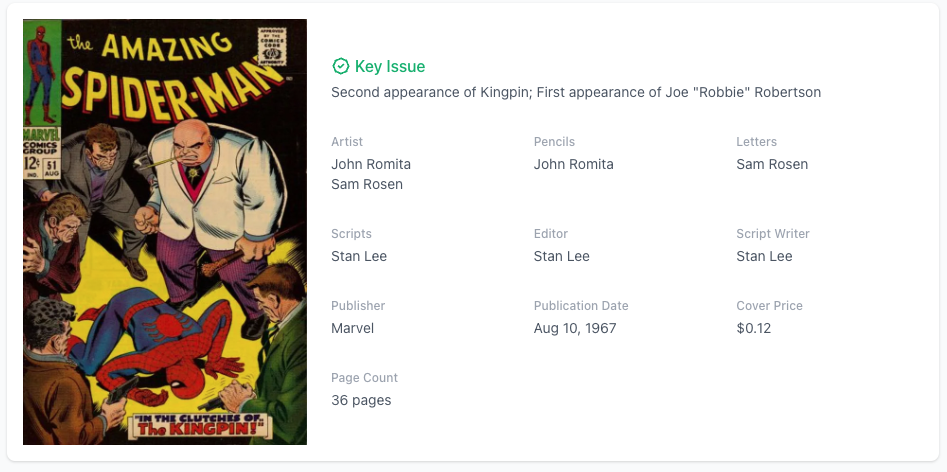Click the Aug 10, 1967 publication date
Screen dimensions: 947x472
575,328
